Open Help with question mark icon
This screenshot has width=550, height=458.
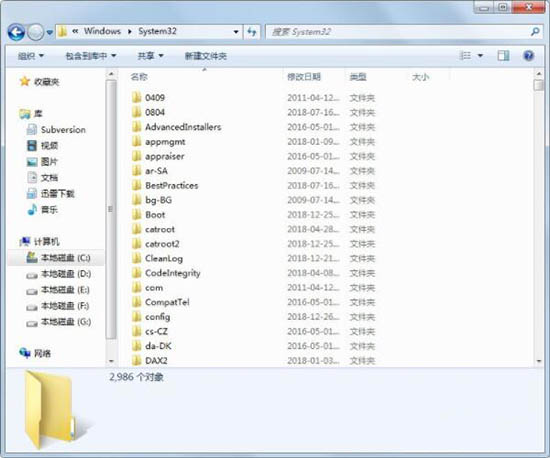[x=528, y=55]
